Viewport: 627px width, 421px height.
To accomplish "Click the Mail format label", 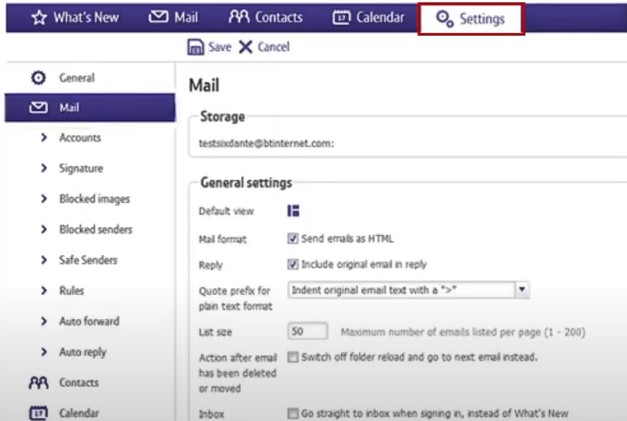I will (222, 239).
